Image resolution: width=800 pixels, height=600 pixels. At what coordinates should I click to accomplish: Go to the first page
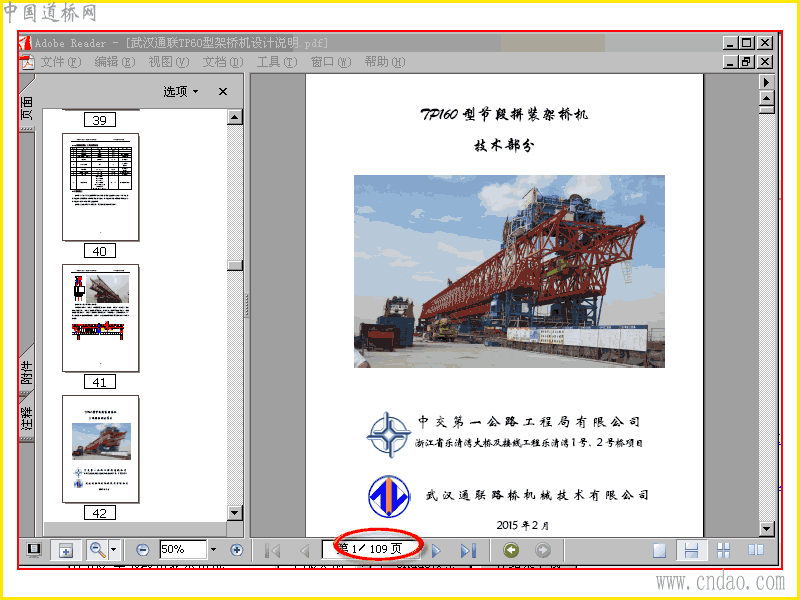pos(273,551)
